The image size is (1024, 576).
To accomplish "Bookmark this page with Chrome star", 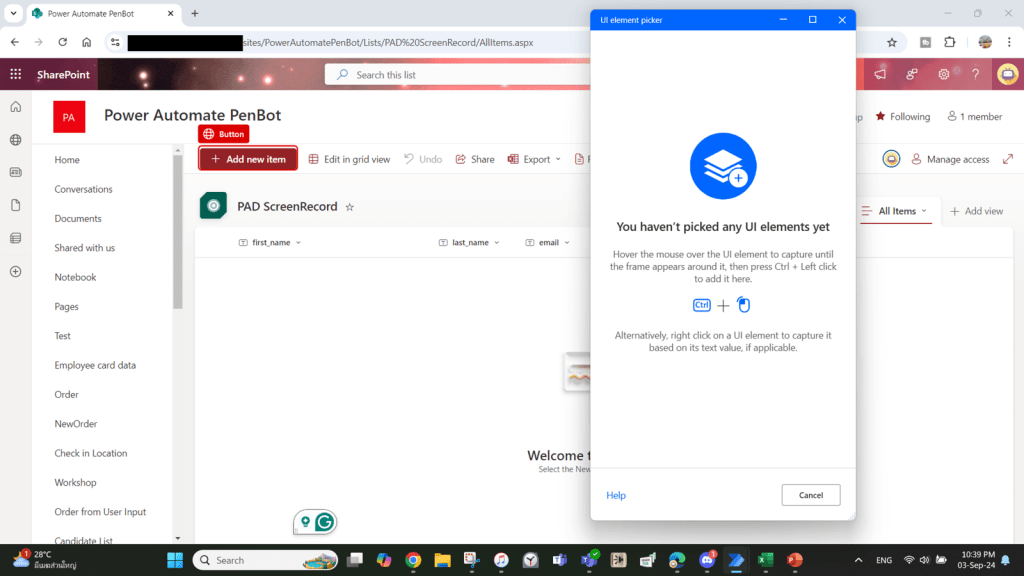I will coord(891,42).
